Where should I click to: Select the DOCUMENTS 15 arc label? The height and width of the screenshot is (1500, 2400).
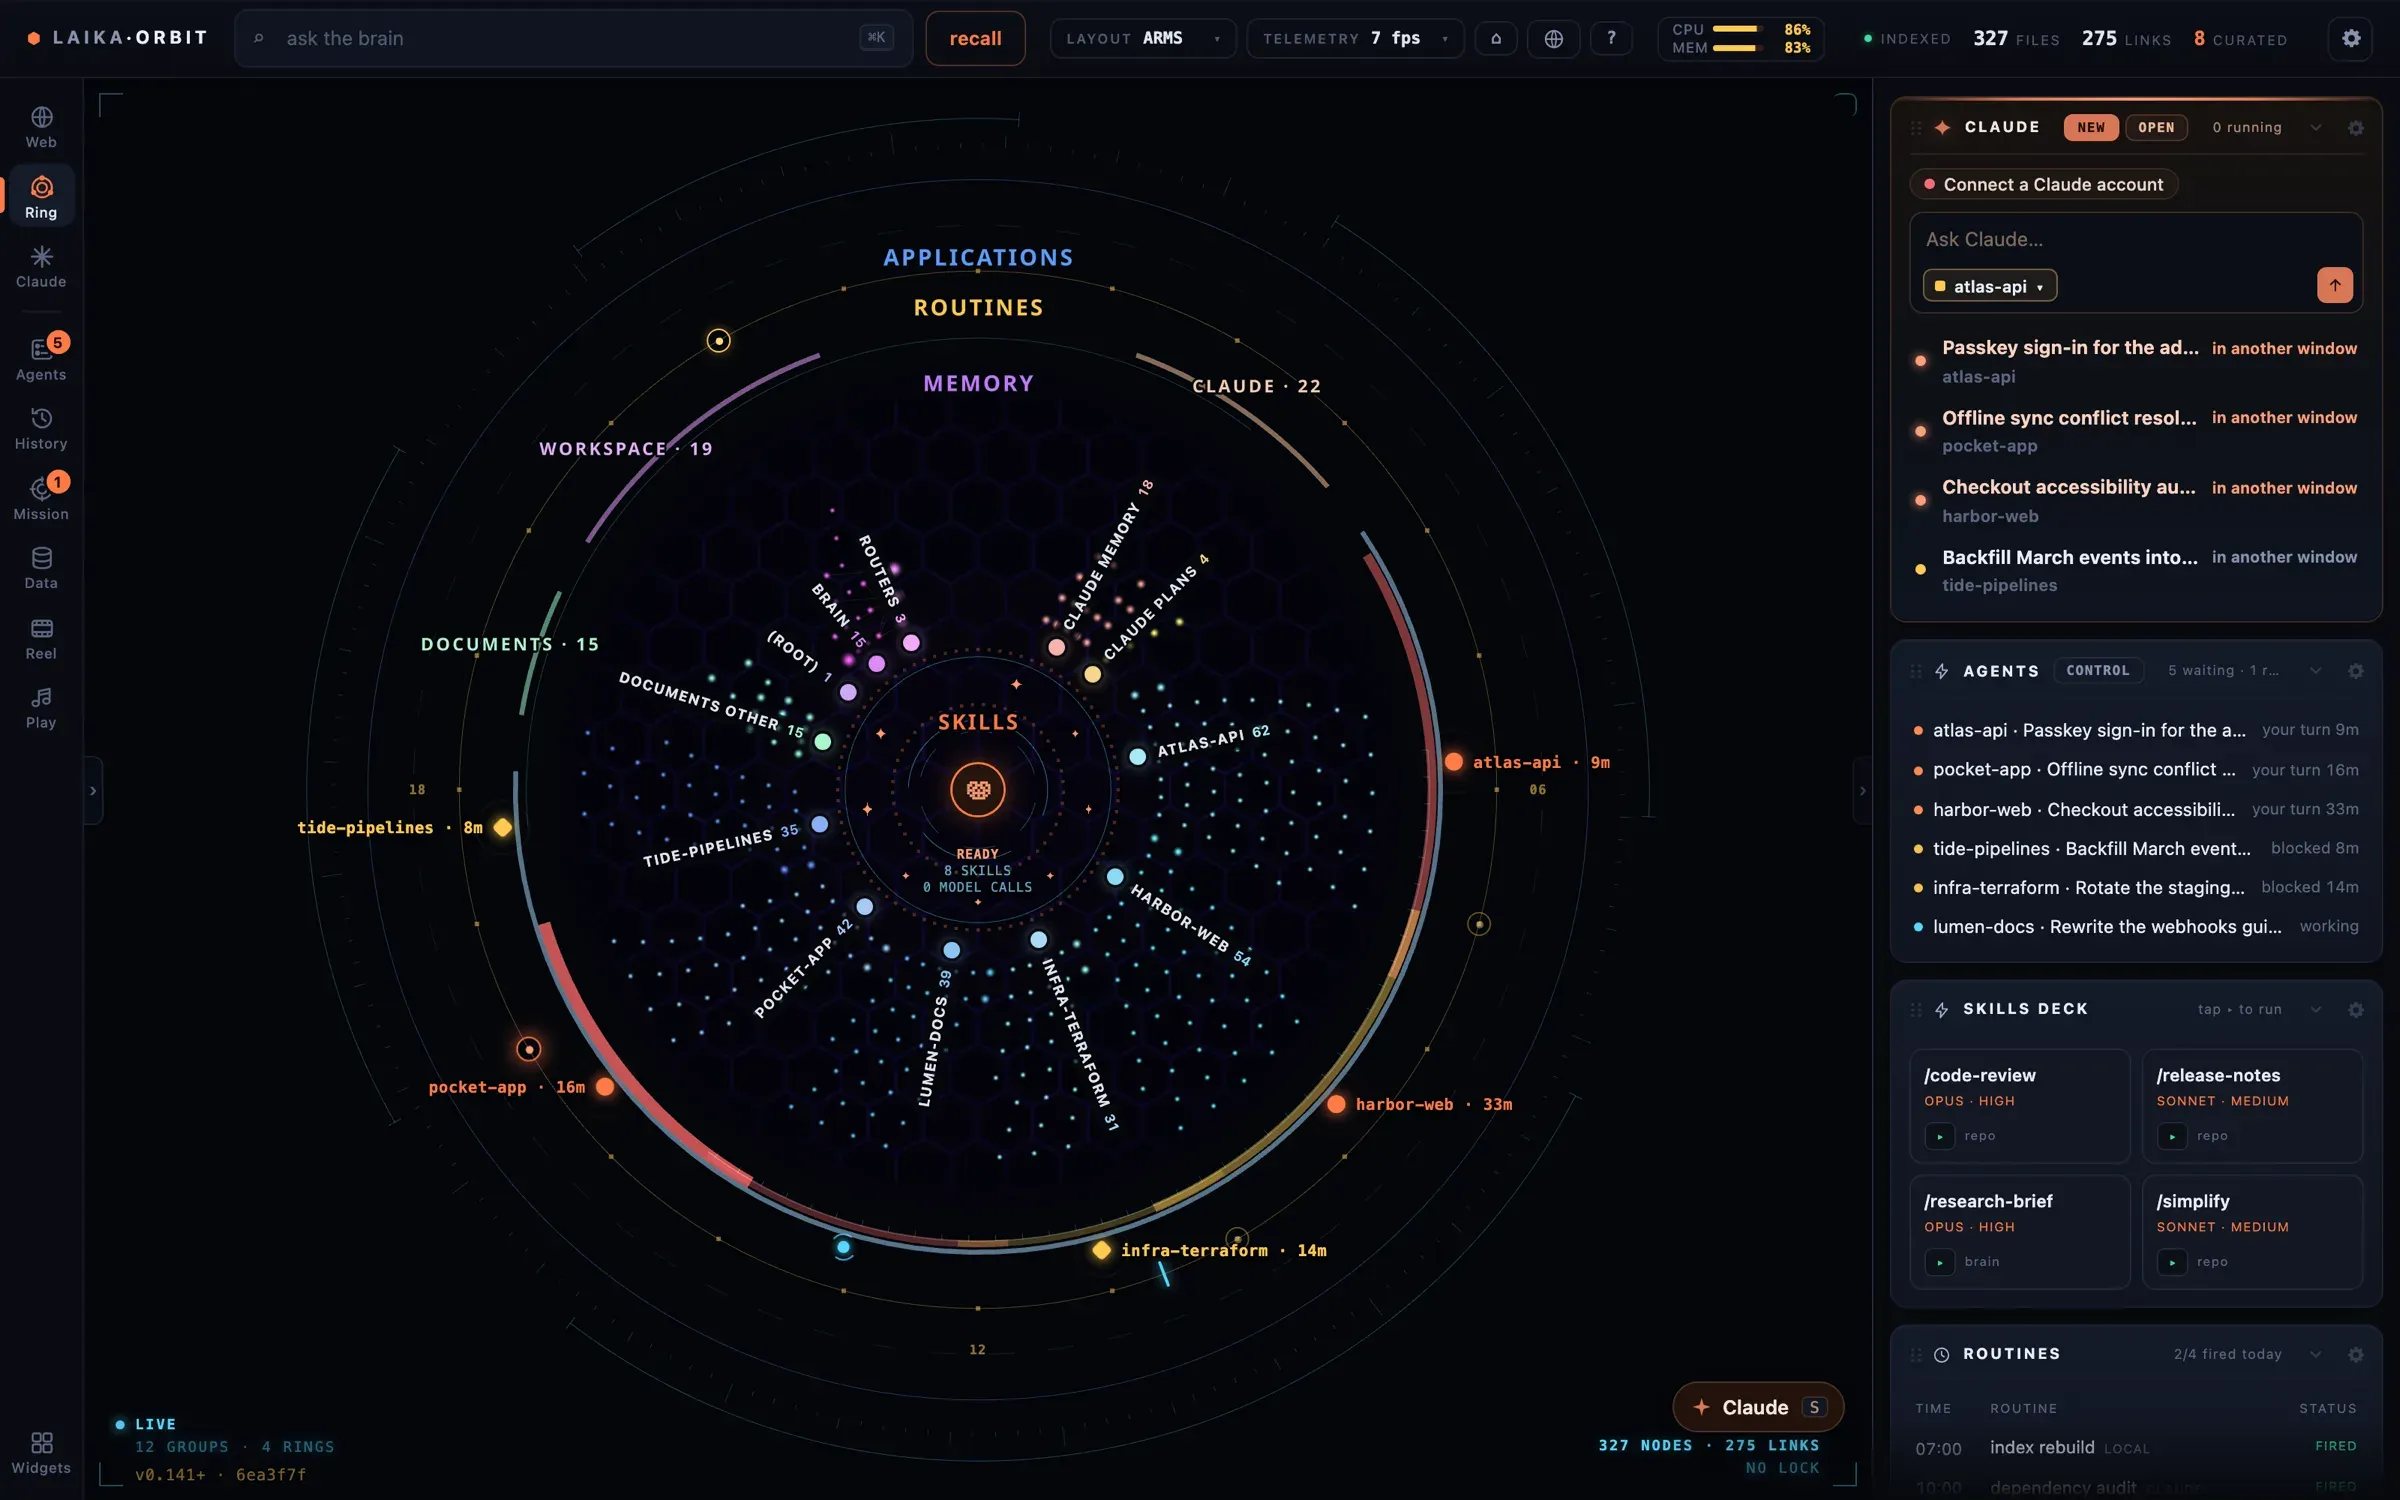[510, 645]
